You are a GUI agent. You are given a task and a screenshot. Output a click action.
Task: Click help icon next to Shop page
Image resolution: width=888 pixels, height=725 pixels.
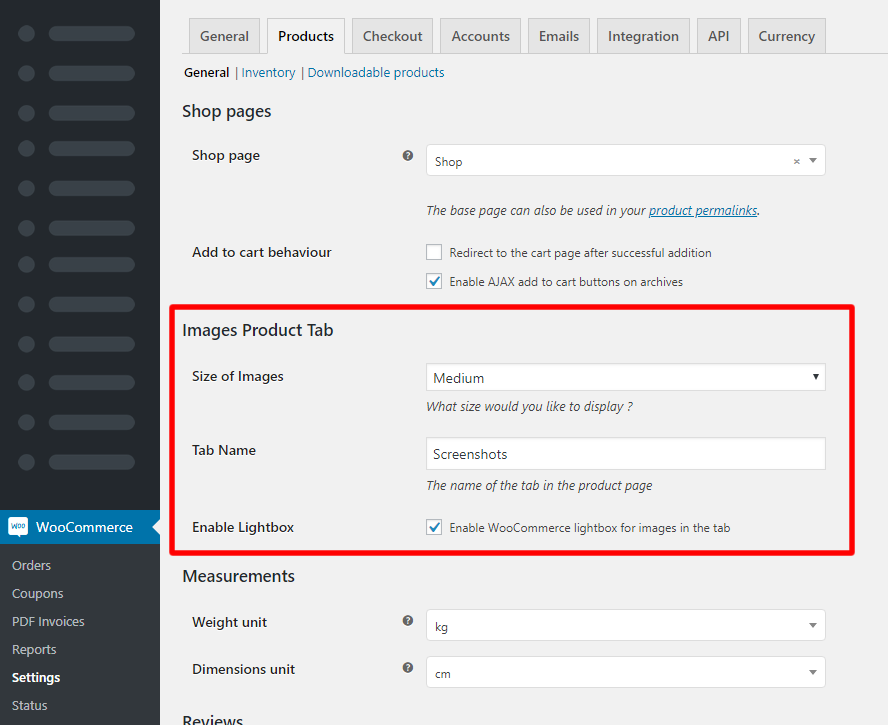coord(408,156)
